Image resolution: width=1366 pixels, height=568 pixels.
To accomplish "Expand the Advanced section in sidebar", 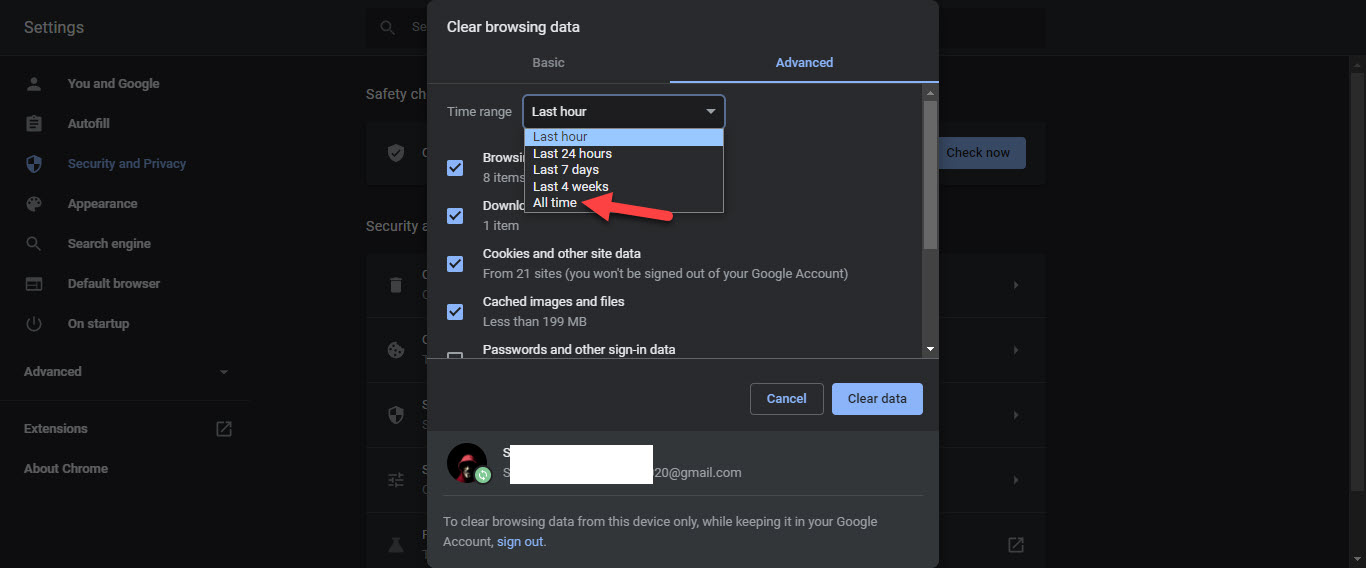I will point(126,372).
